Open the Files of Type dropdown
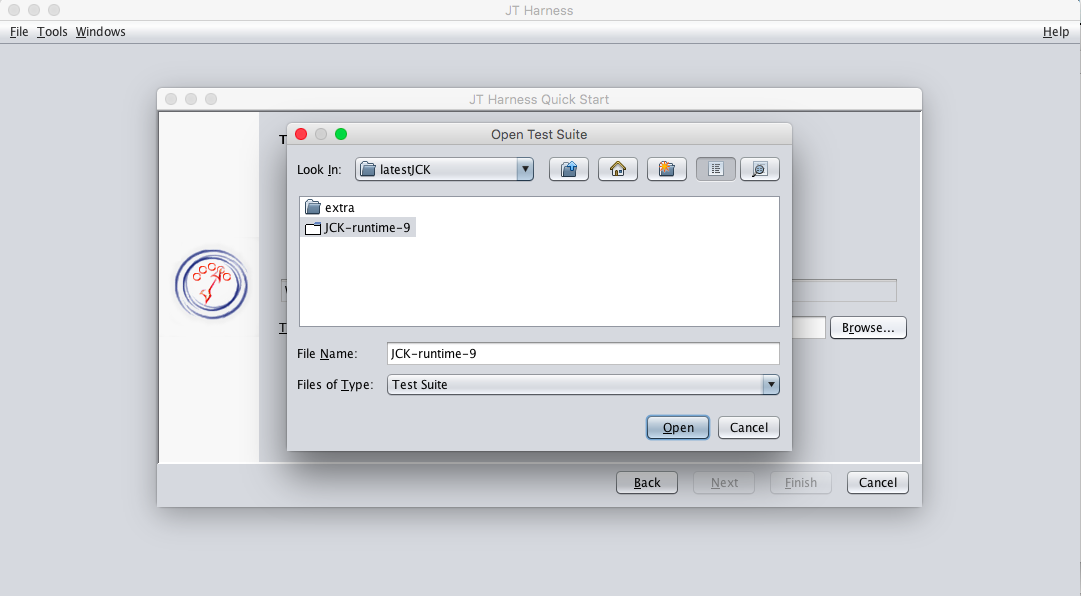The width and height of the screenshot is (1081, 596). coord(770,384)
